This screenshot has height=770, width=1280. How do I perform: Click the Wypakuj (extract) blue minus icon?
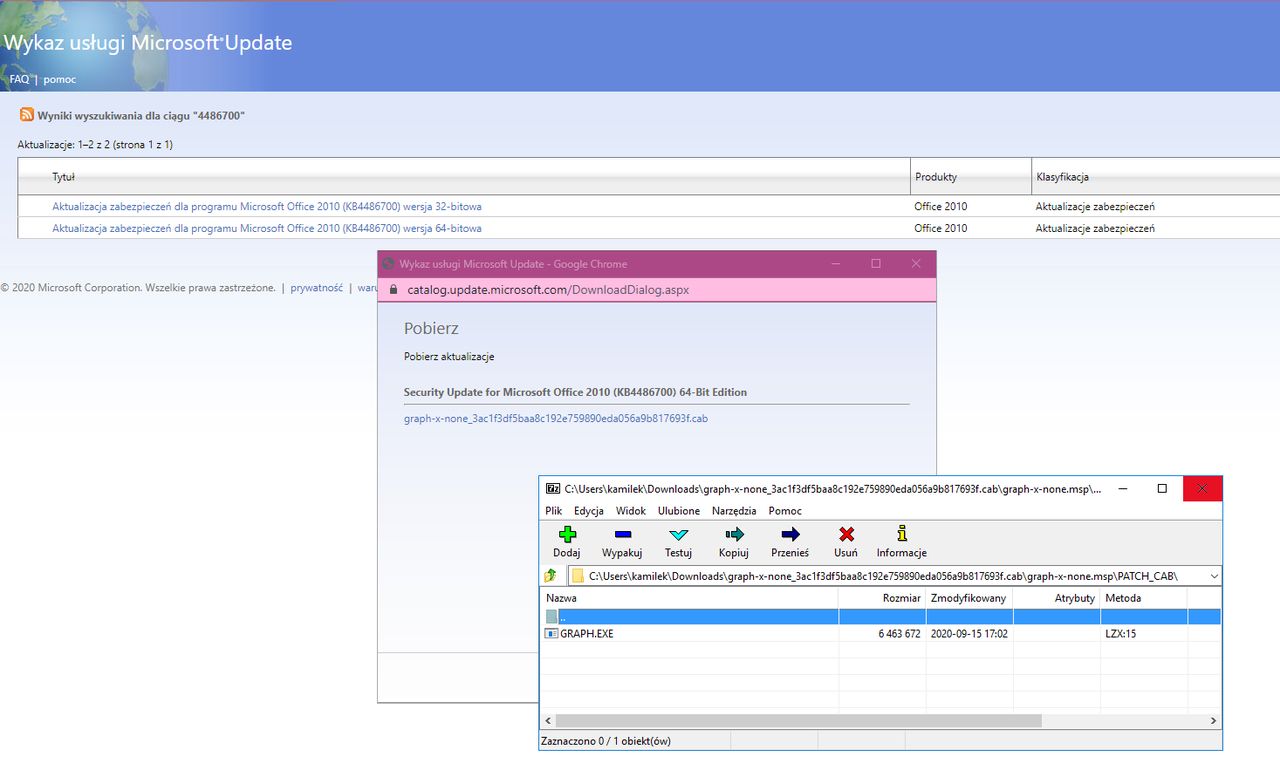point(622,534)
